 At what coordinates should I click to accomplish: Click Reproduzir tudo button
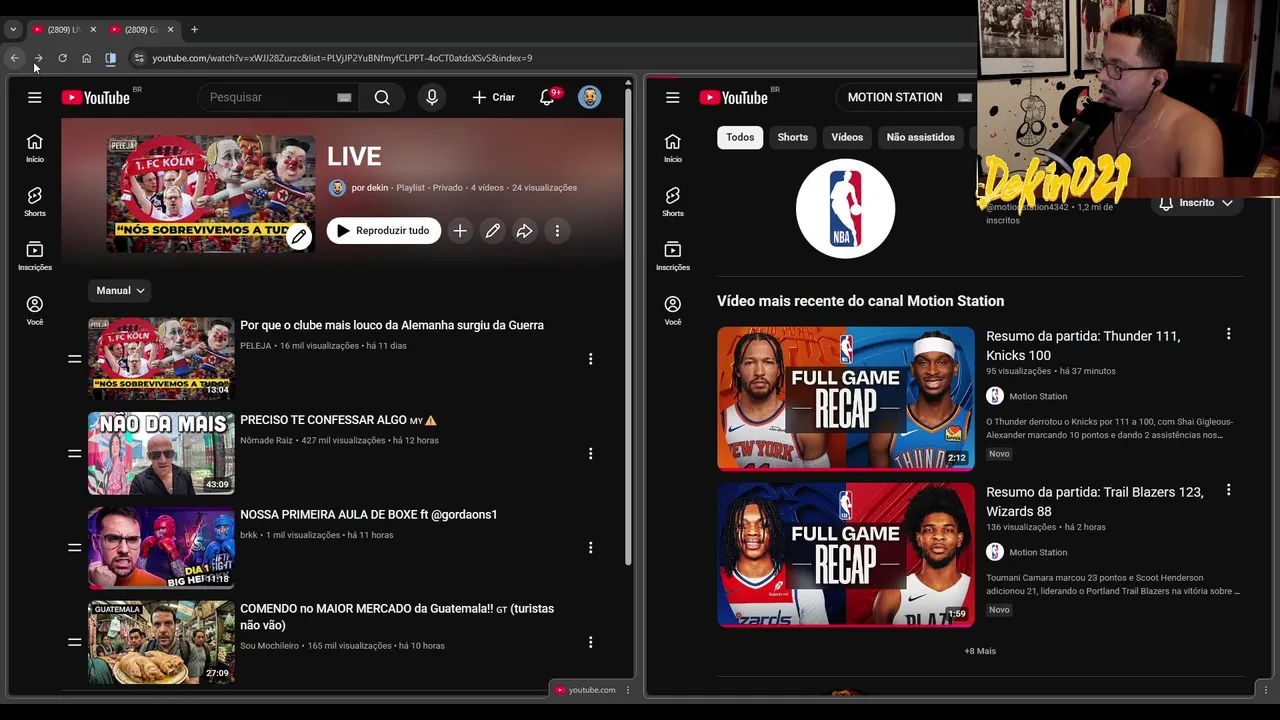(383, 231)
